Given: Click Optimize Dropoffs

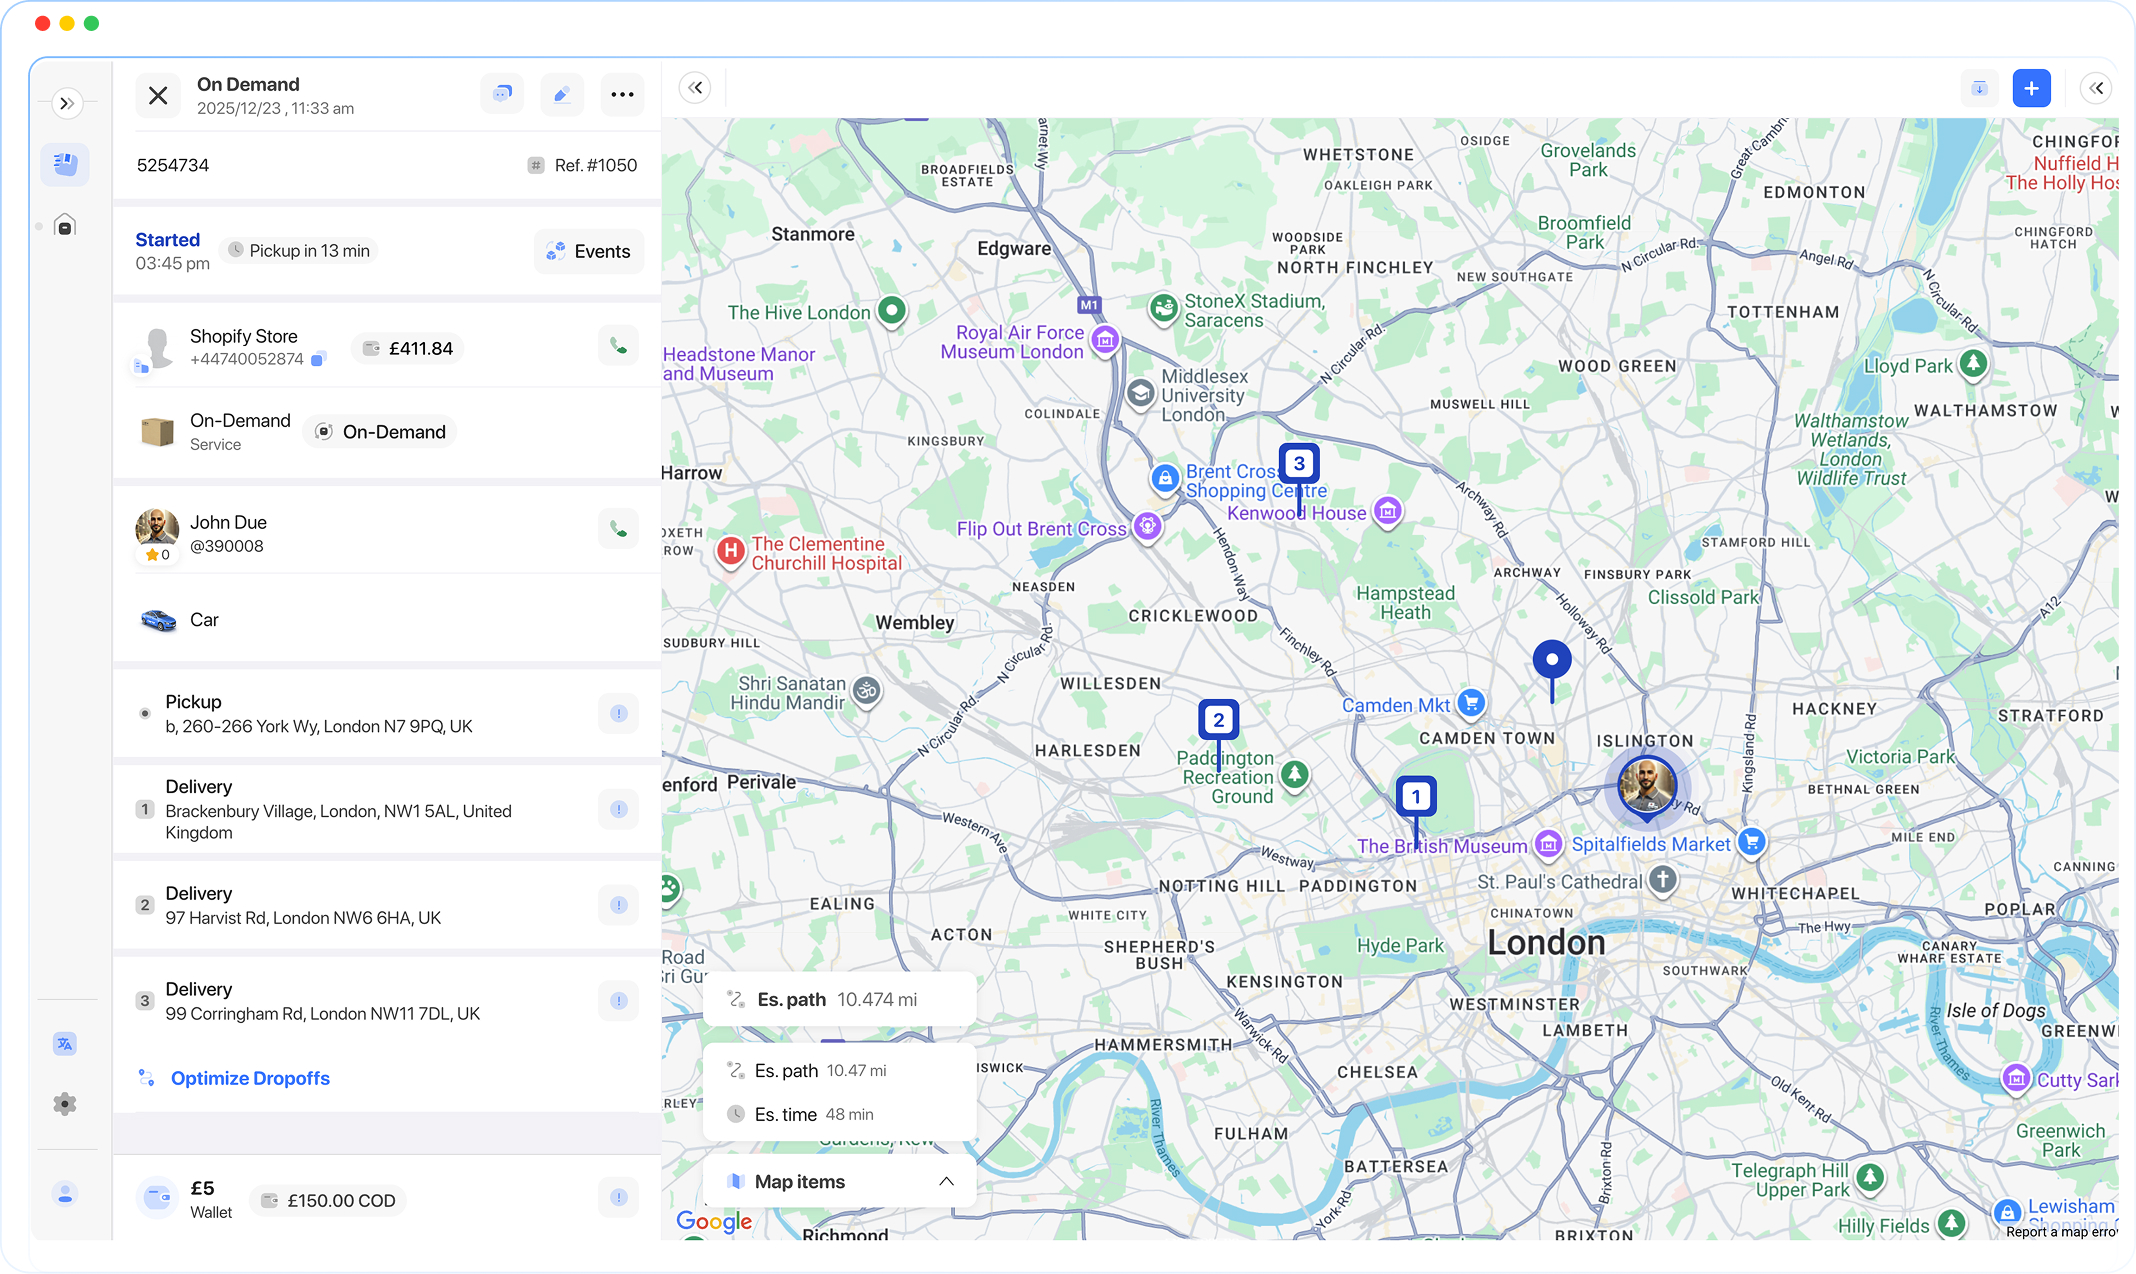Looking at the screenshot, I should pyautogui.click(x=249, y=1078).
